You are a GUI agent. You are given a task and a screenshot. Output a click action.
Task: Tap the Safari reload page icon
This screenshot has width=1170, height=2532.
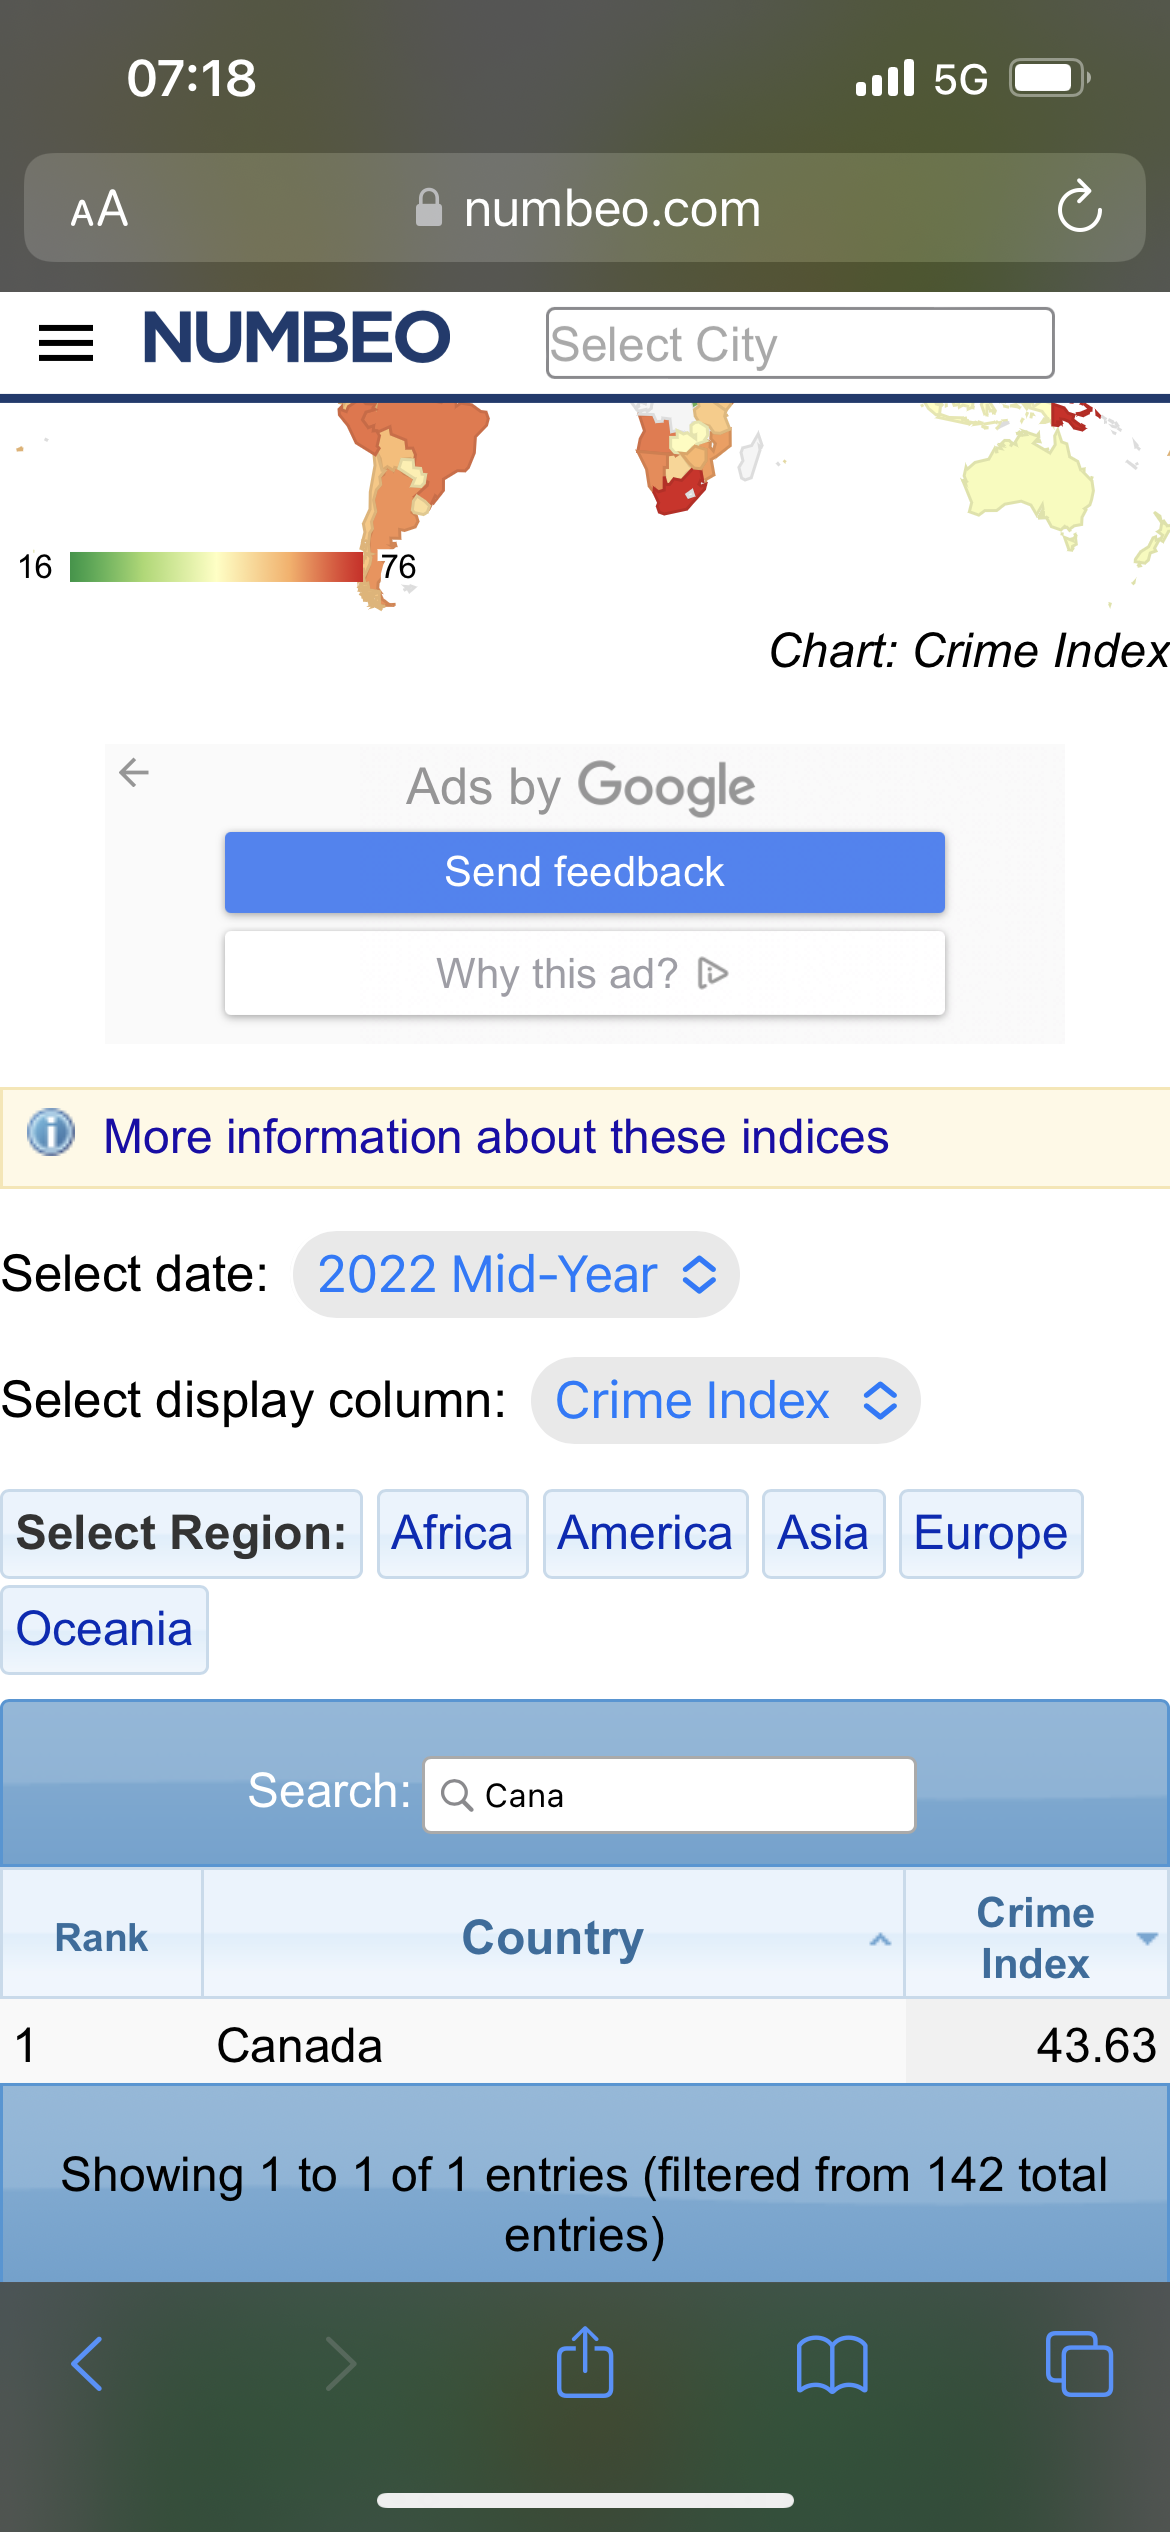coord(1079,208)
